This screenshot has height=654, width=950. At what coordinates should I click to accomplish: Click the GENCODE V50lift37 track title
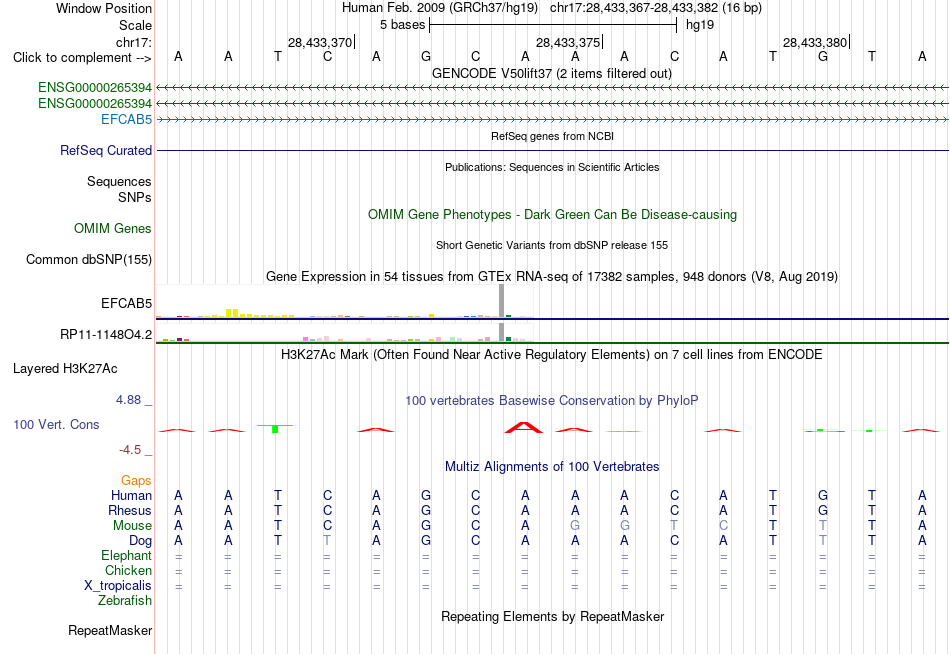[551, 73]
